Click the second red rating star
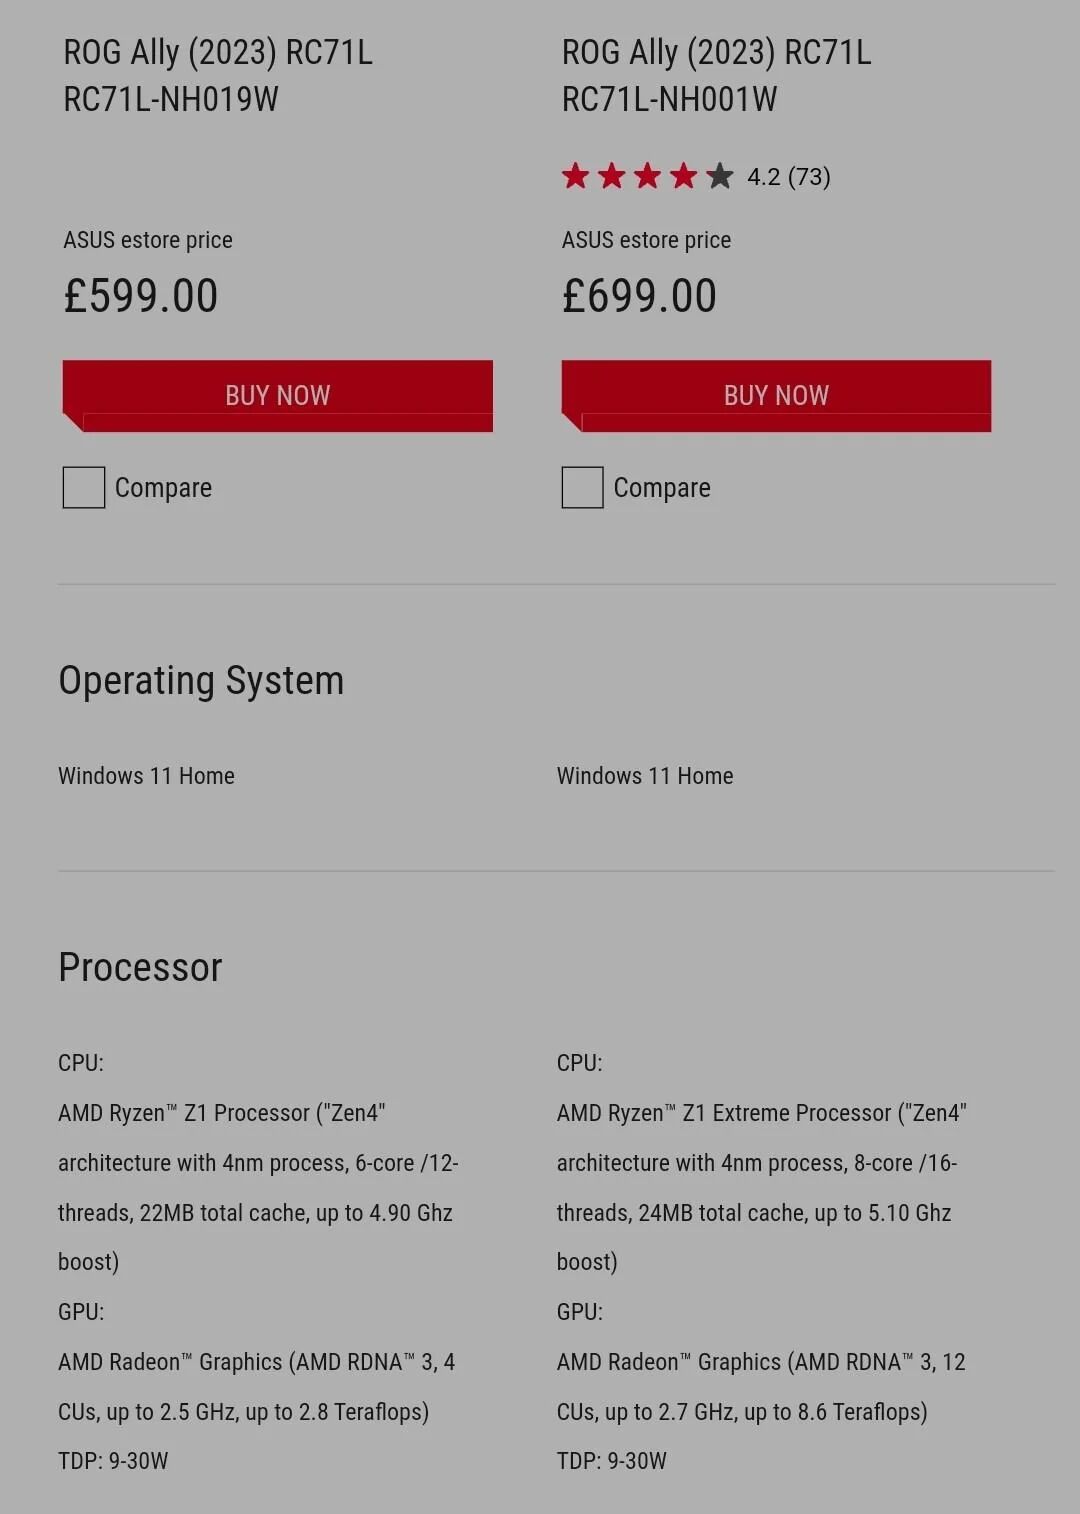 (x=611, y=176)
